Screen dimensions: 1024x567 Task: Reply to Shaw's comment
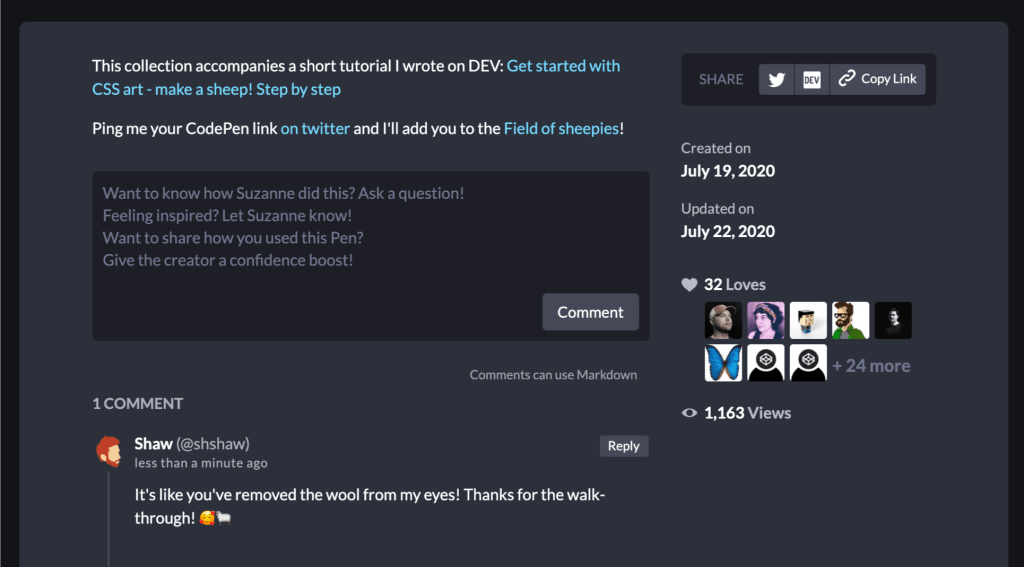tap(624, 446)
